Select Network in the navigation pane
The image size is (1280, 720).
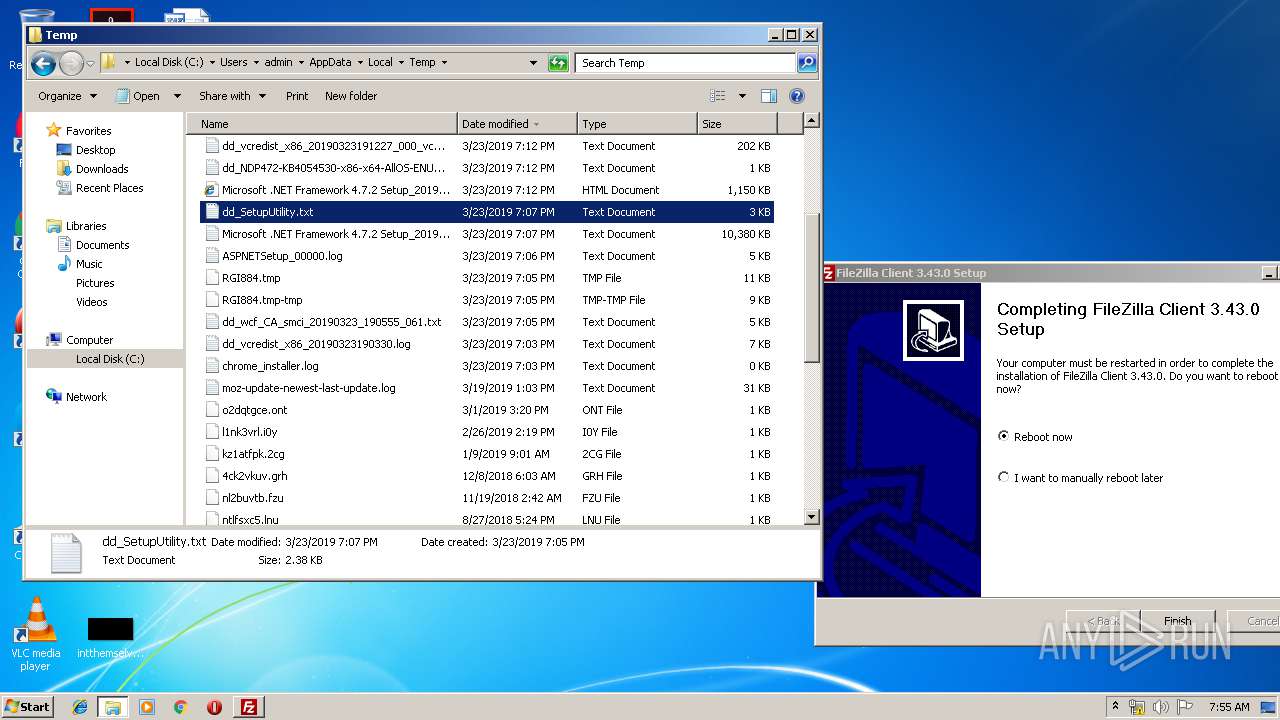(86, 397)
